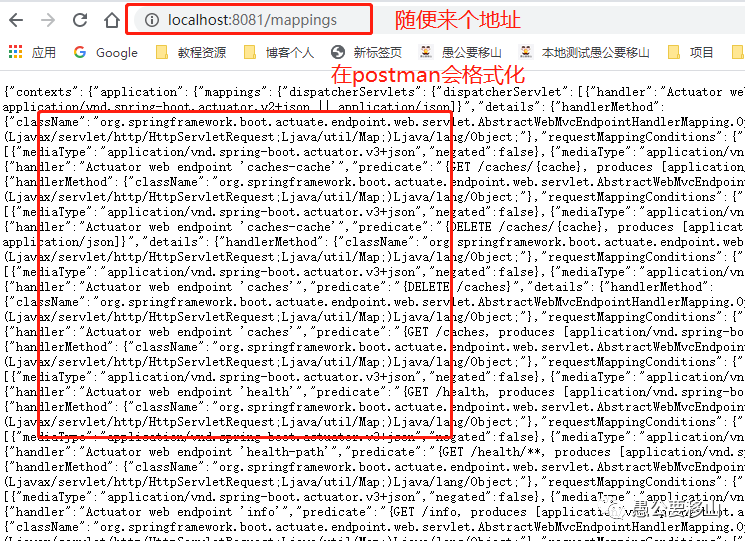Open the 教程资源 bookmark folder
745x541 pixels.
tap(191, 52)
